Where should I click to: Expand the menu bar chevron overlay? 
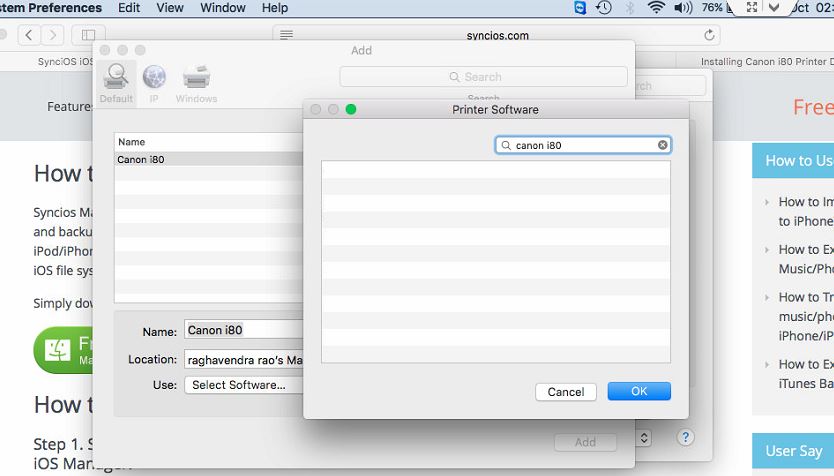[773, 7]
